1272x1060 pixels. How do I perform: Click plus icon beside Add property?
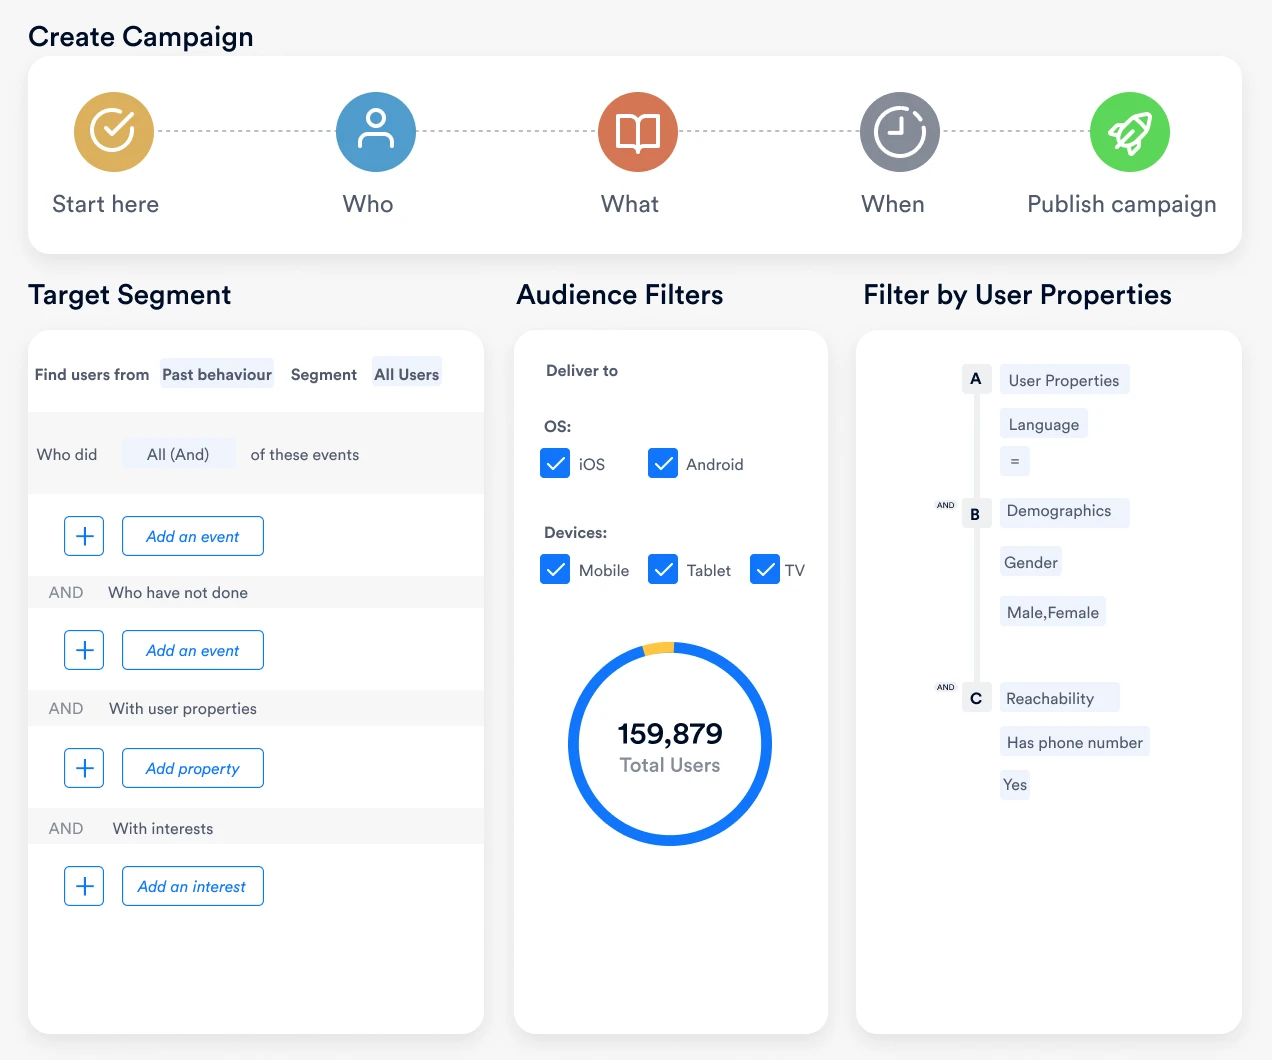84,768
